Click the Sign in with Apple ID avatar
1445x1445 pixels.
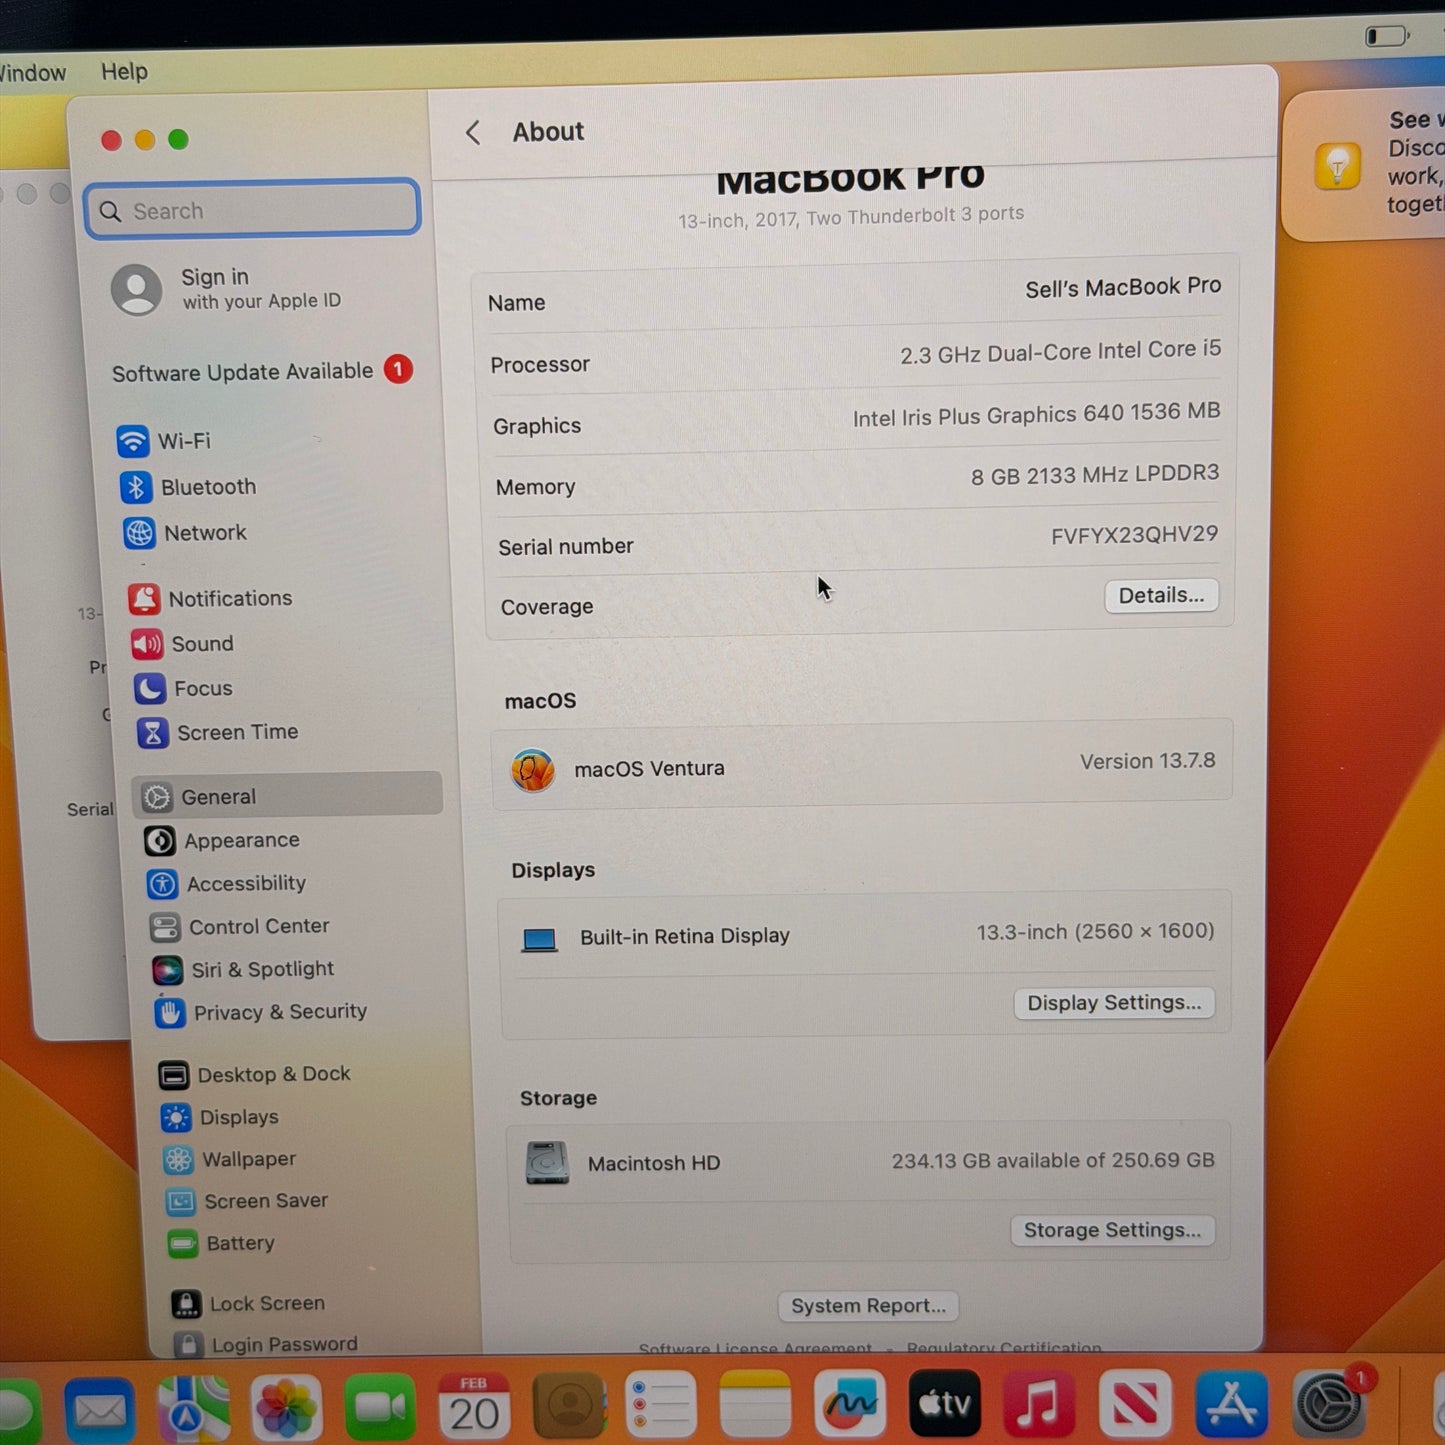[136, 290]
